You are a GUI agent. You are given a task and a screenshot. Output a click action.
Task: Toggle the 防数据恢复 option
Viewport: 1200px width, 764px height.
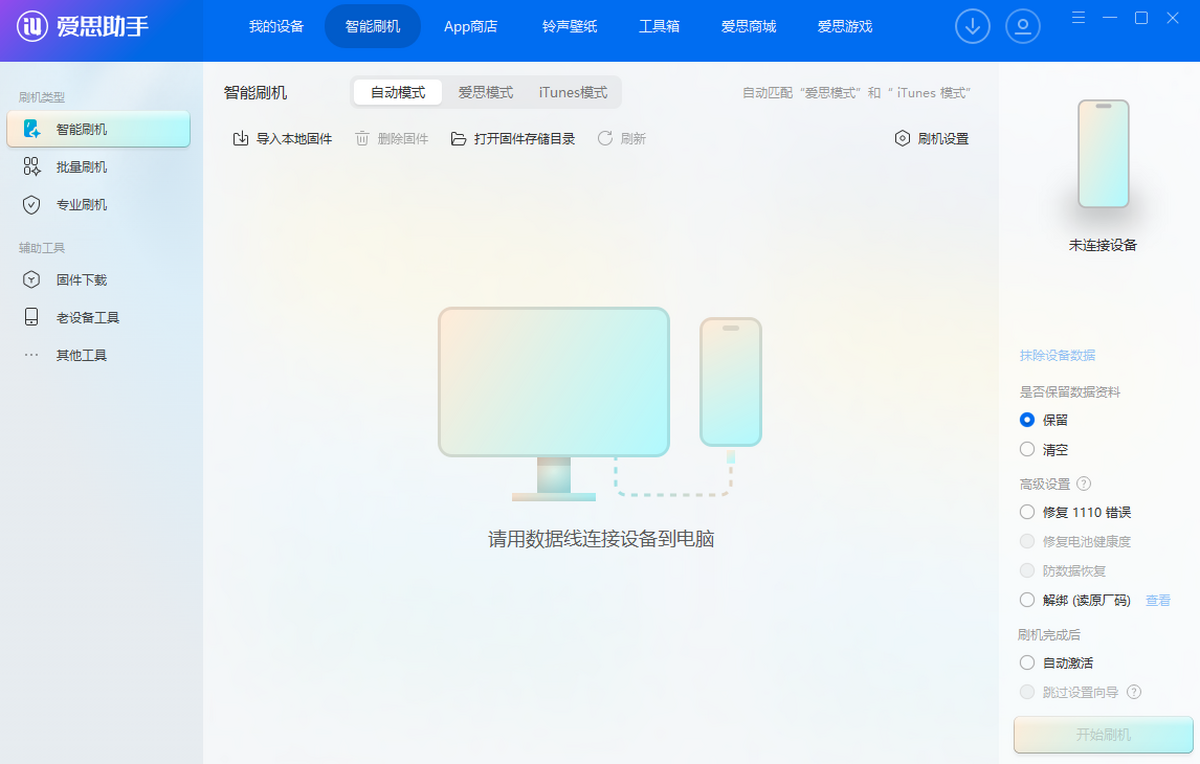tap(1027, 571)
